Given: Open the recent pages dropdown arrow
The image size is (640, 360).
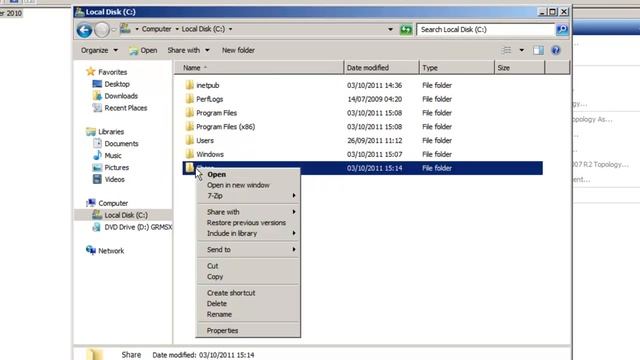Looking at the screenshot, I should pyautogui.click(x=114, y=30).
